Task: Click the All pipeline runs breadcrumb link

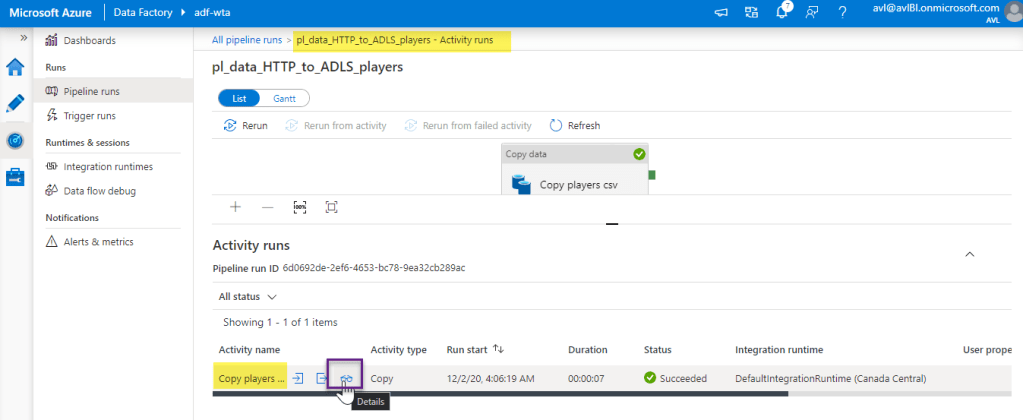Action: [x=247, y=41]
